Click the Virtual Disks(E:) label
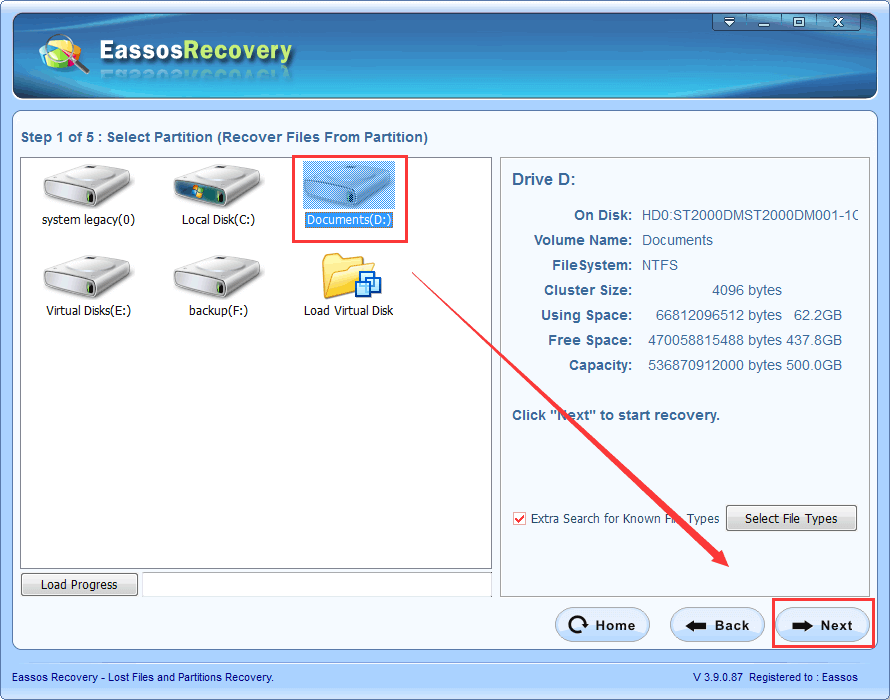This screenshot has width=890, height=700. pyautogui.click(x=89, y=311)
